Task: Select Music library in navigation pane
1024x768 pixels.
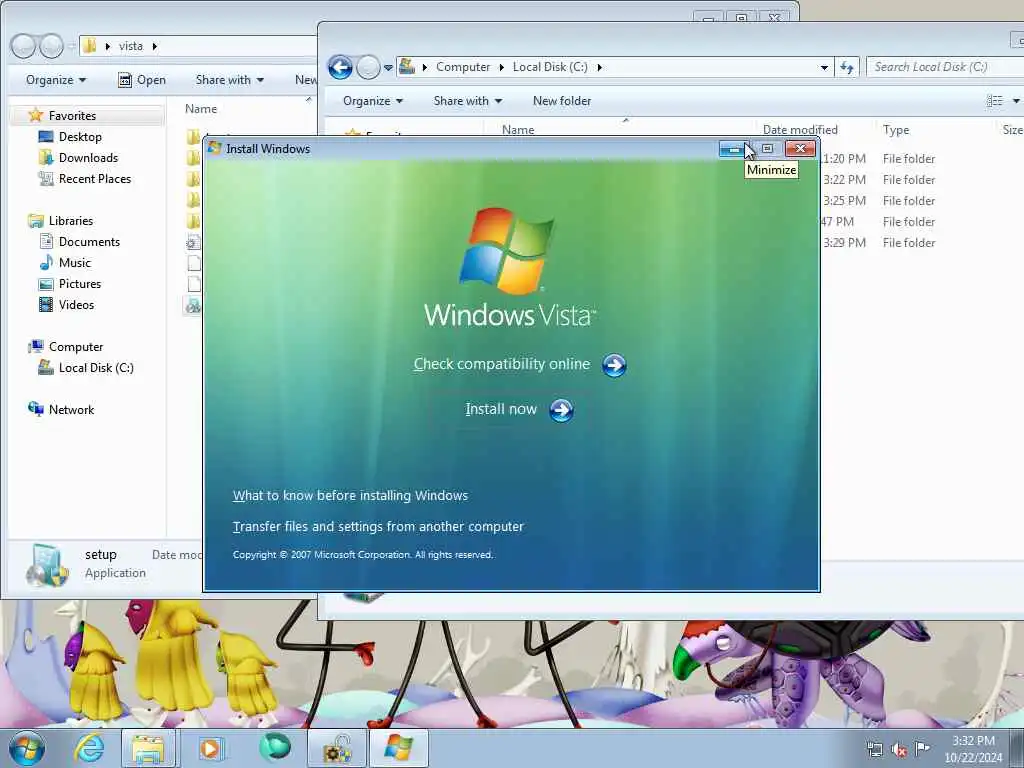Action: click(x=74, y=263)
